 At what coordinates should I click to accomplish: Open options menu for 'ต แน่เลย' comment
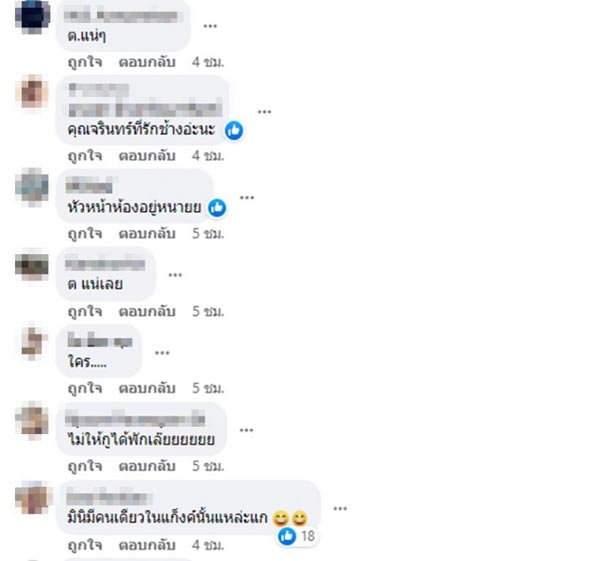click(175, 275)
